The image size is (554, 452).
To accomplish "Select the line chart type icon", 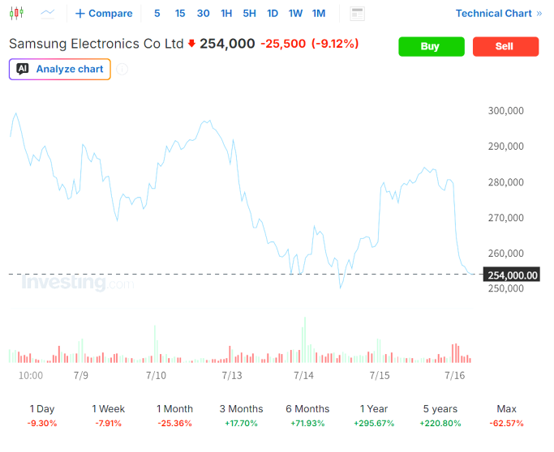I will pos(47,13).
